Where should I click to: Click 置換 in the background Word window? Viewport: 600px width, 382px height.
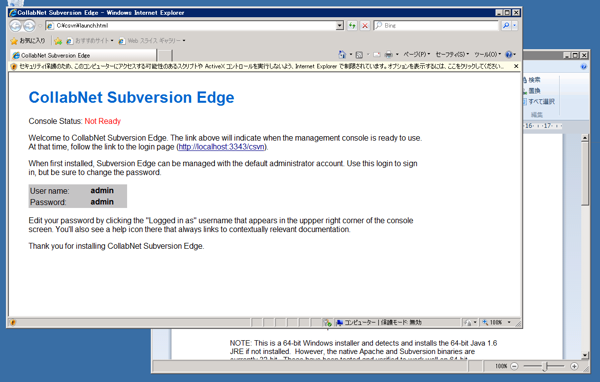click(532, 91)
